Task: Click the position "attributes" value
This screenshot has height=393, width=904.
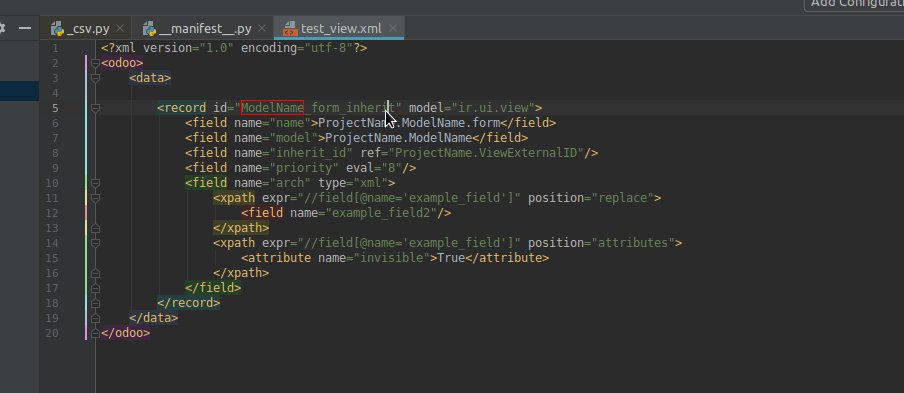Action: 633,243
